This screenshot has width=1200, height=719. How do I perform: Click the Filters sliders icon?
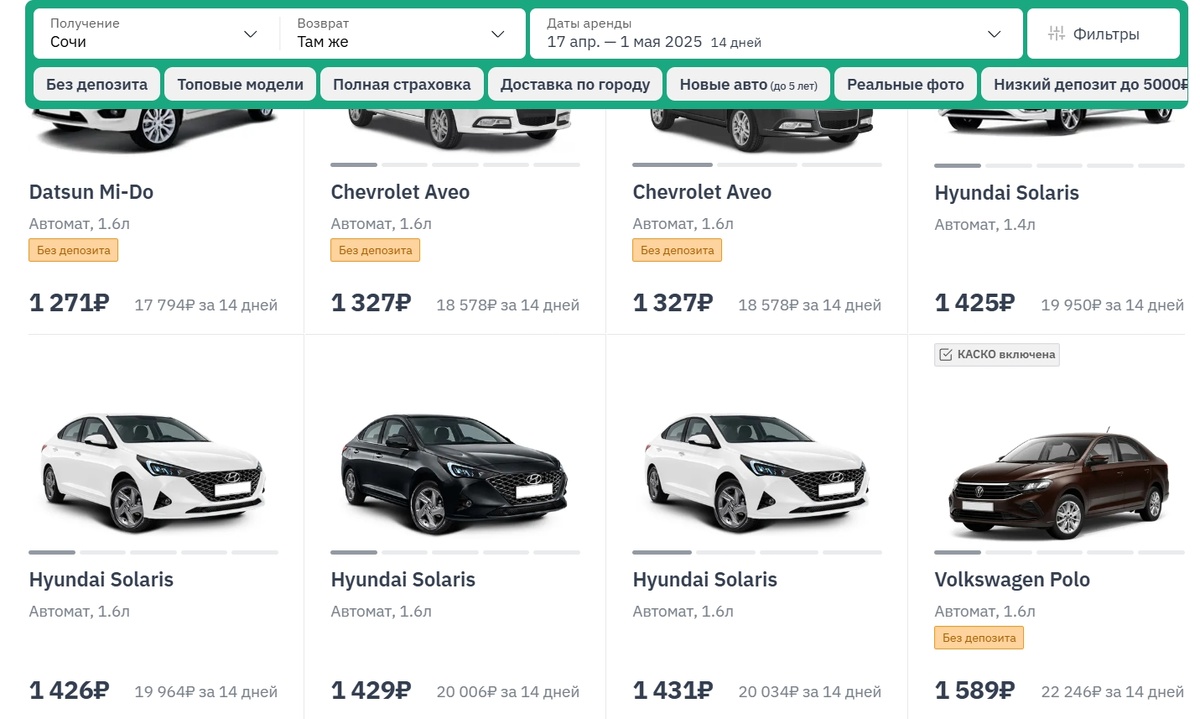(x=1056, y=34)
